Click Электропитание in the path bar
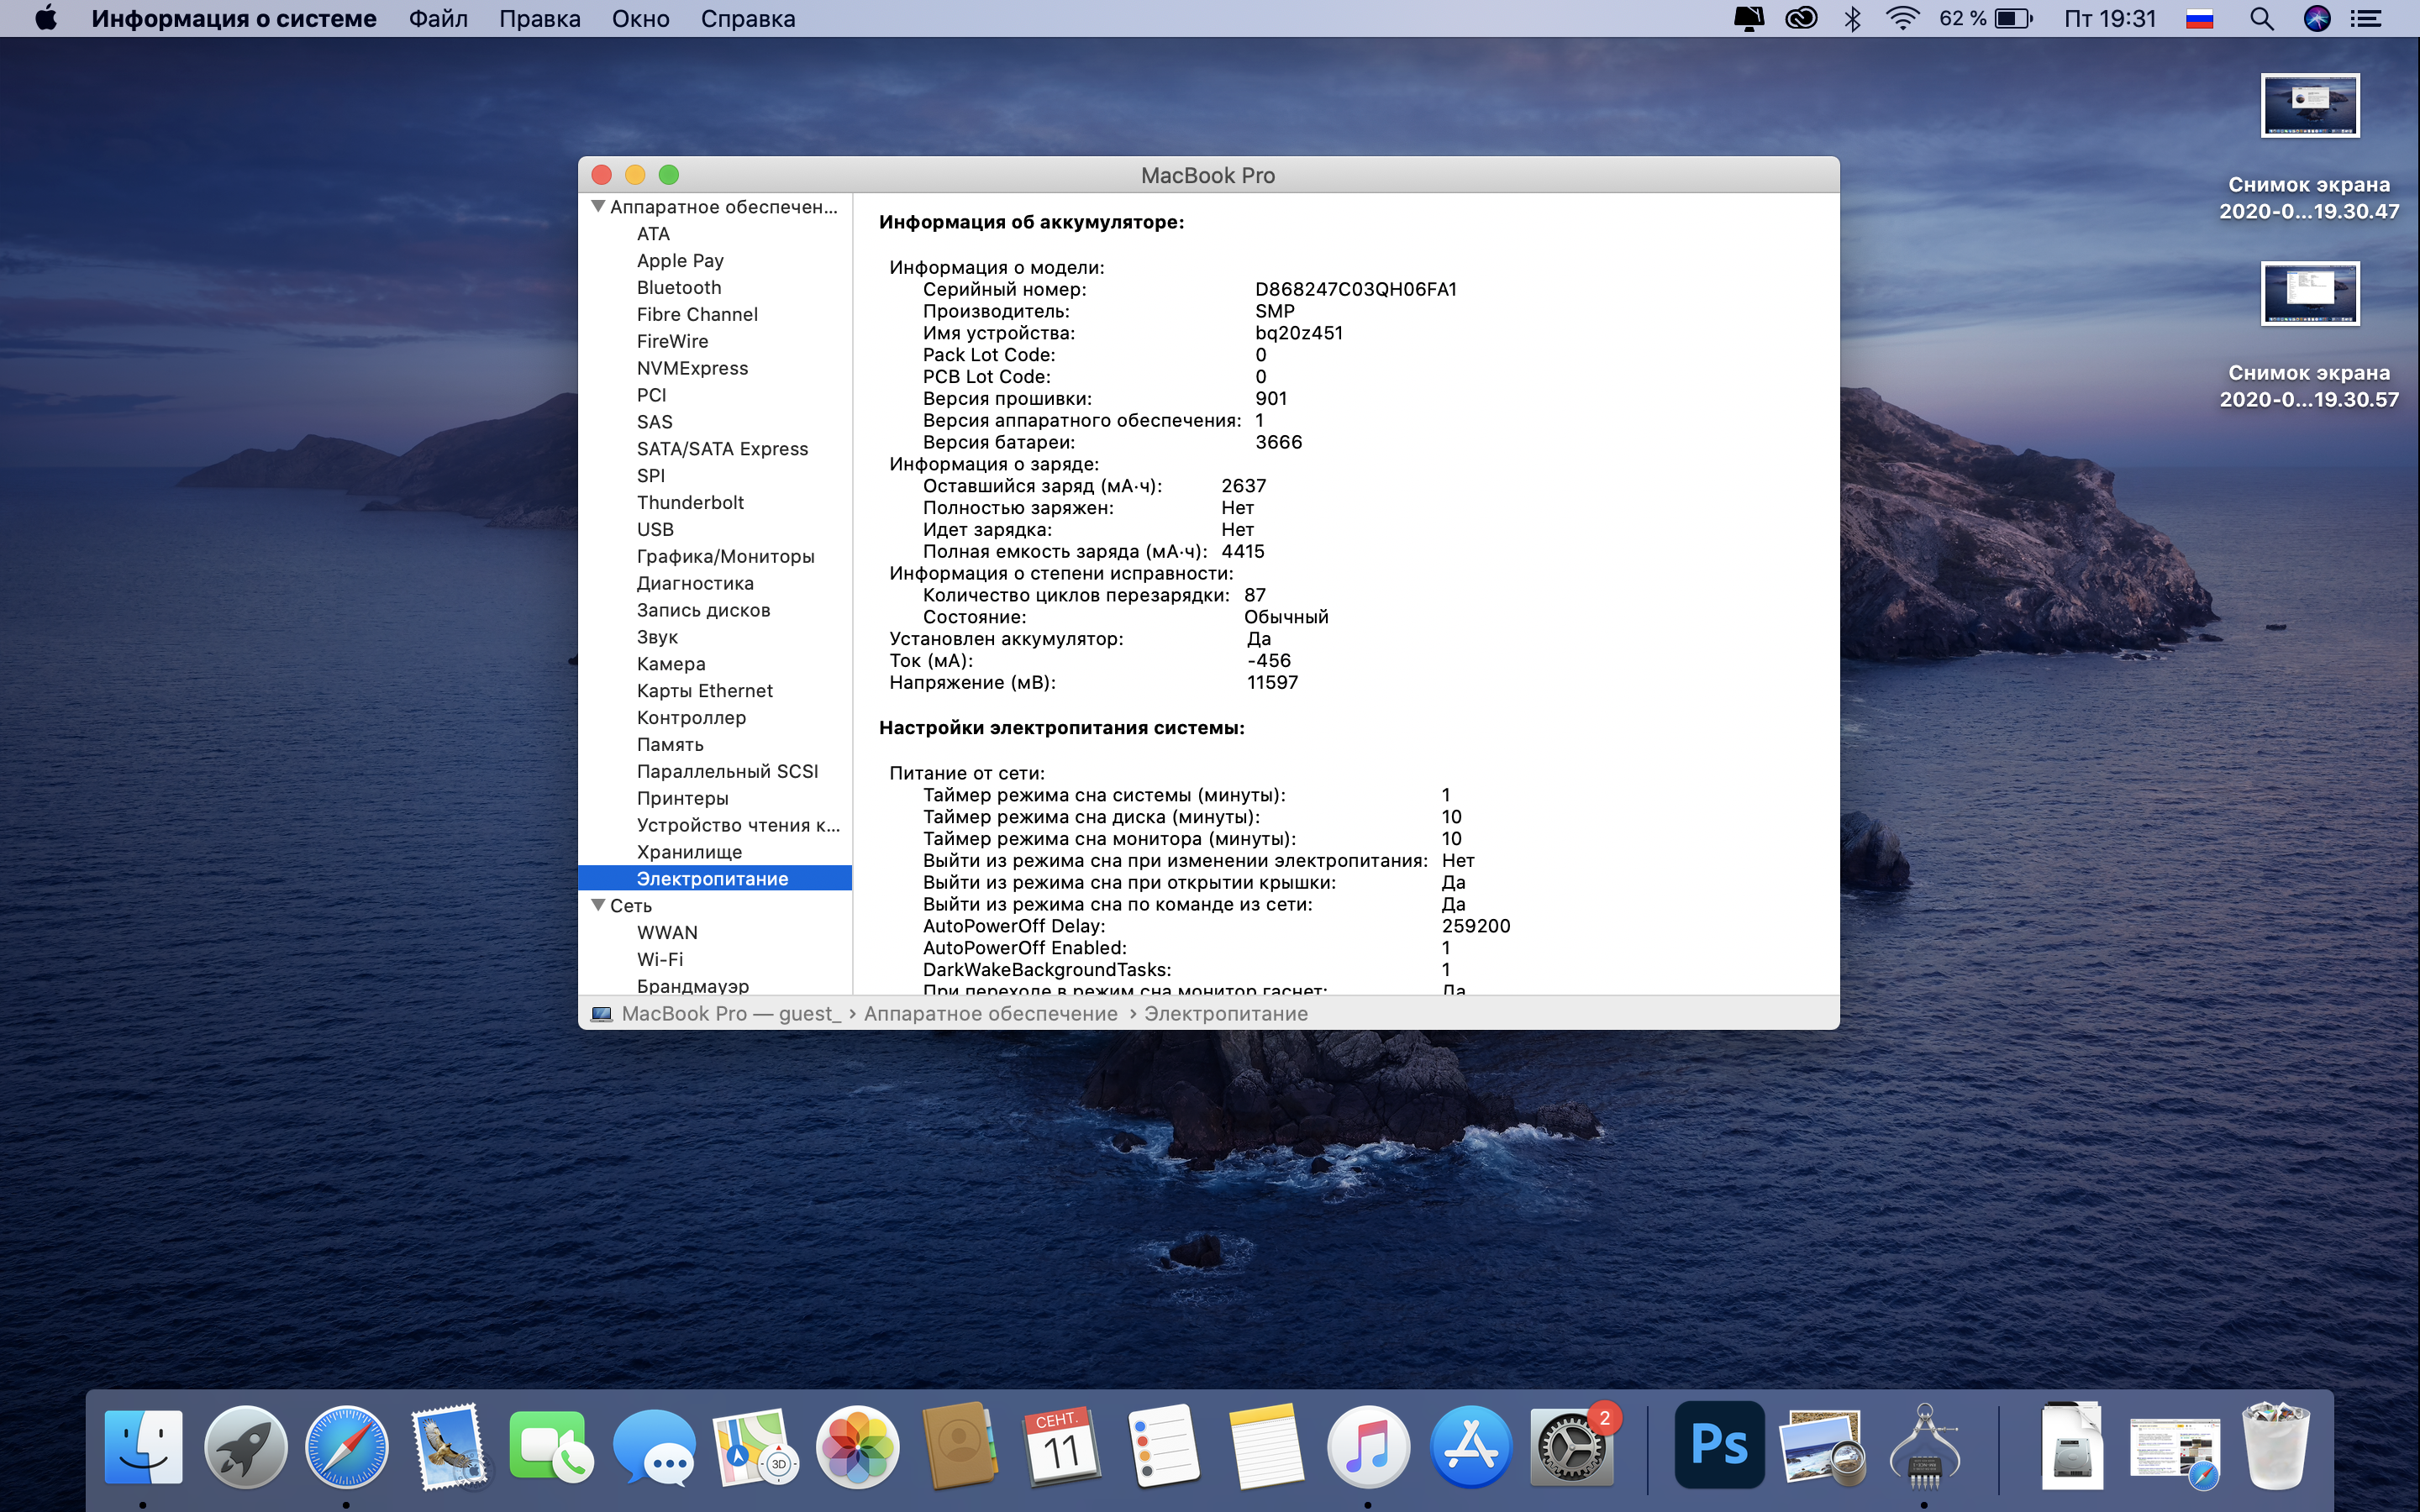 coord(1226,1013)
